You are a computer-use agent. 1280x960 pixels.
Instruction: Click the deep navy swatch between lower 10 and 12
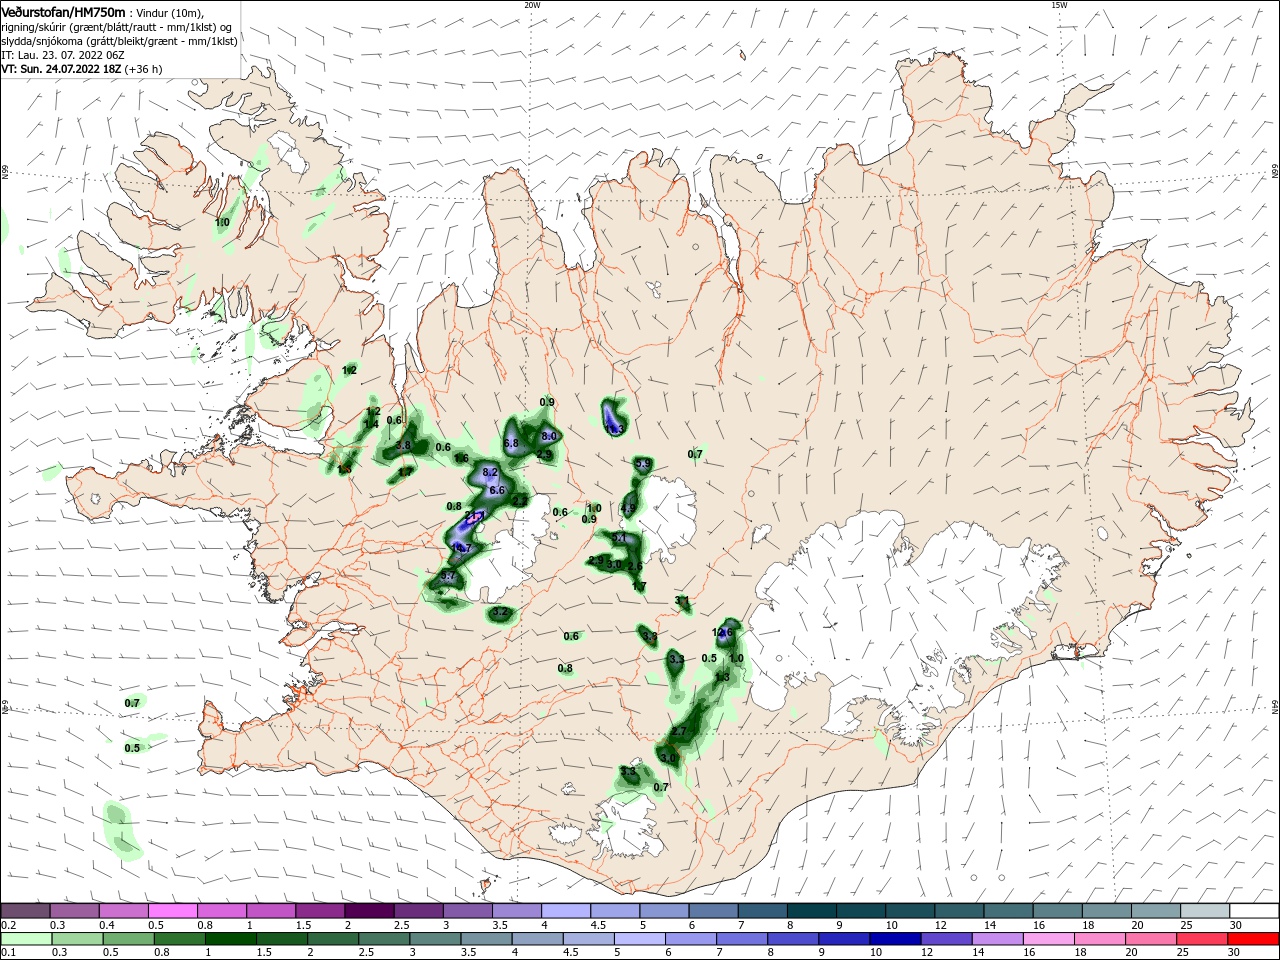tap(896, 939)
